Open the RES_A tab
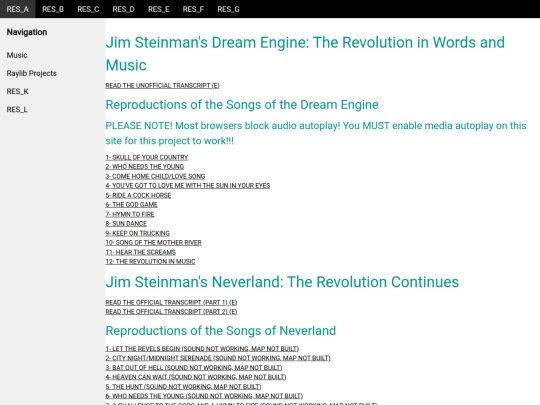This screenshot has height=405, width=540. (18, 9)
